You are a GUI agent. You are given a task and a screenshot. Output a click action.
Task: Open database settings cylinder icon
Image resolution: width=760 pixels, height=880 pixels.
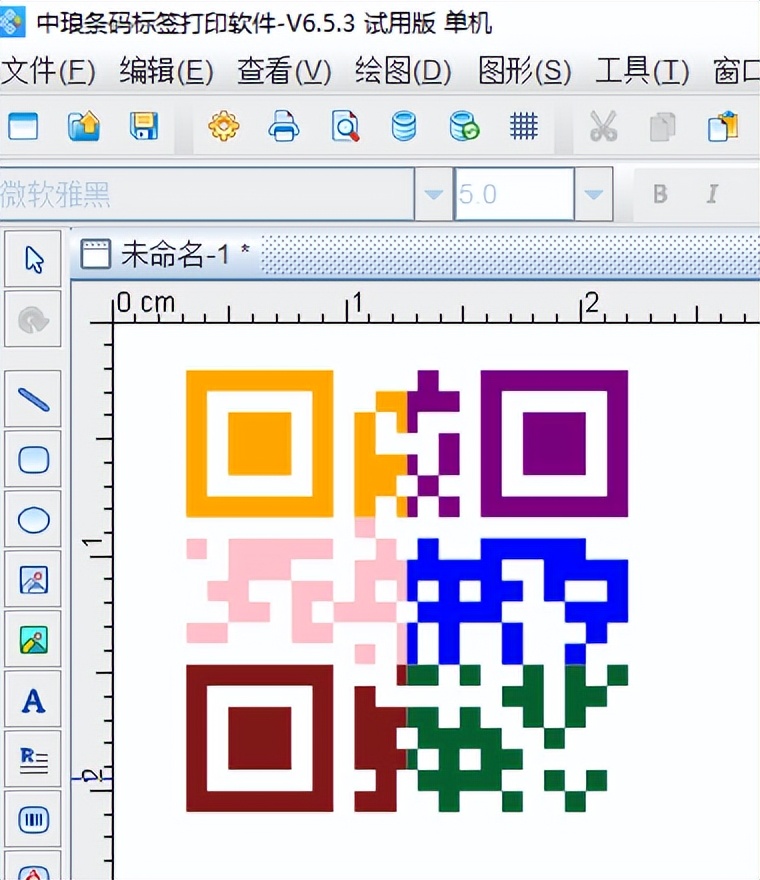[x=404, y=126]
